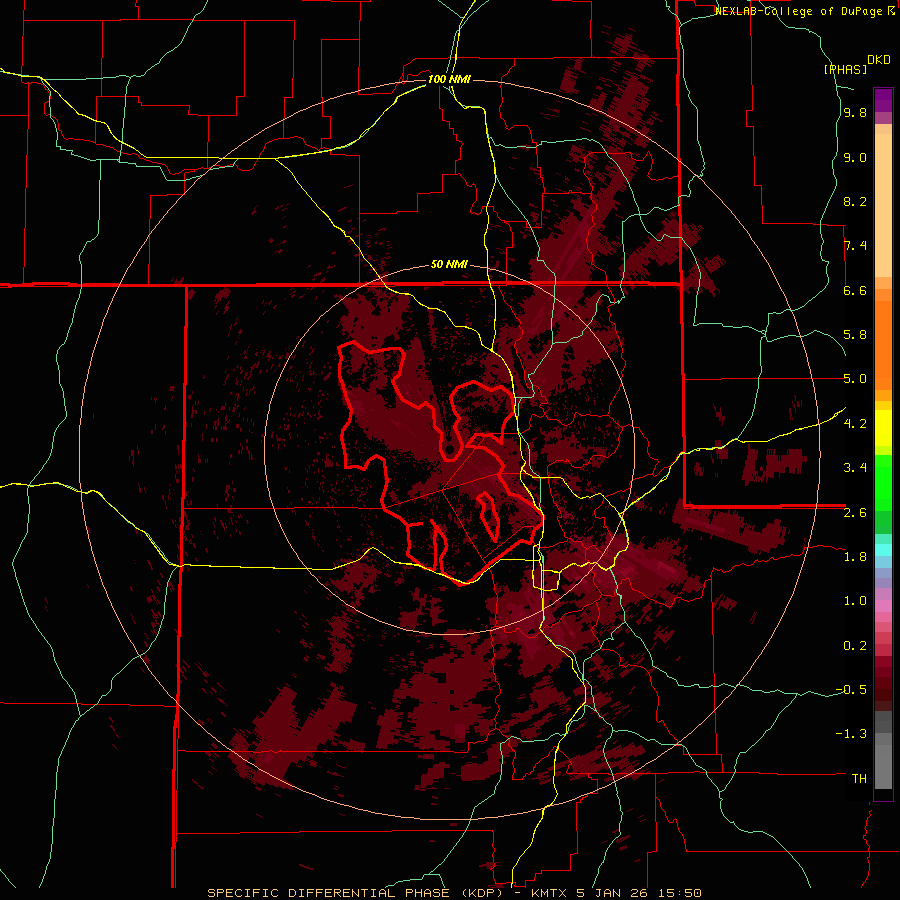Click the -1.3 scale value
This screenshot has height=900, width=900.
pyautogui.click(x=851, y=734)
